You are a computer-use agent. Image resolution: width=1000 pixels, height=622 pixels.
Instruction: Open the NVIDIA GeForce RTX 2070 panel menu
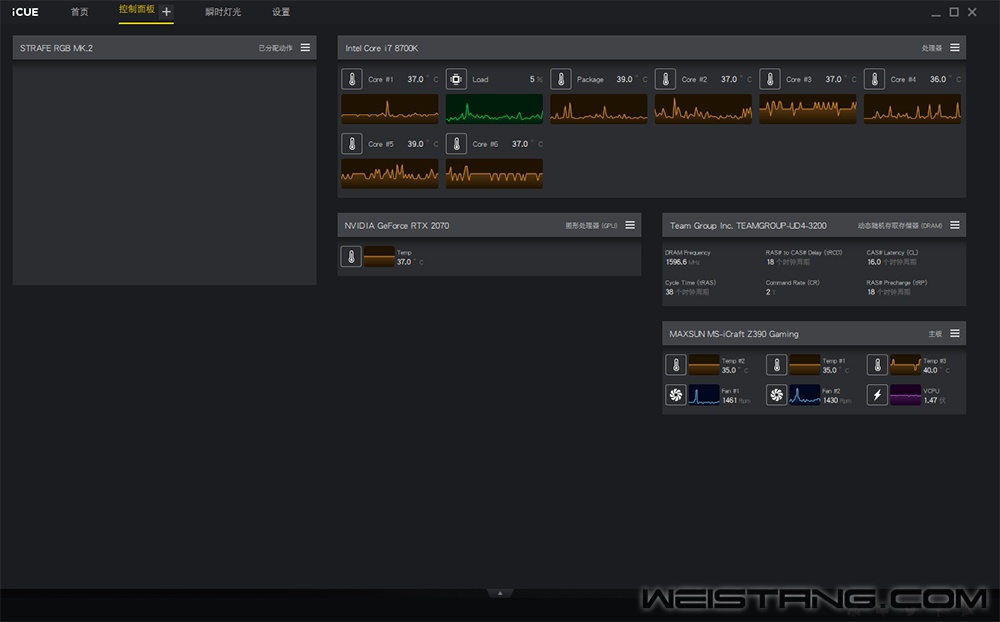coord(630,226)
